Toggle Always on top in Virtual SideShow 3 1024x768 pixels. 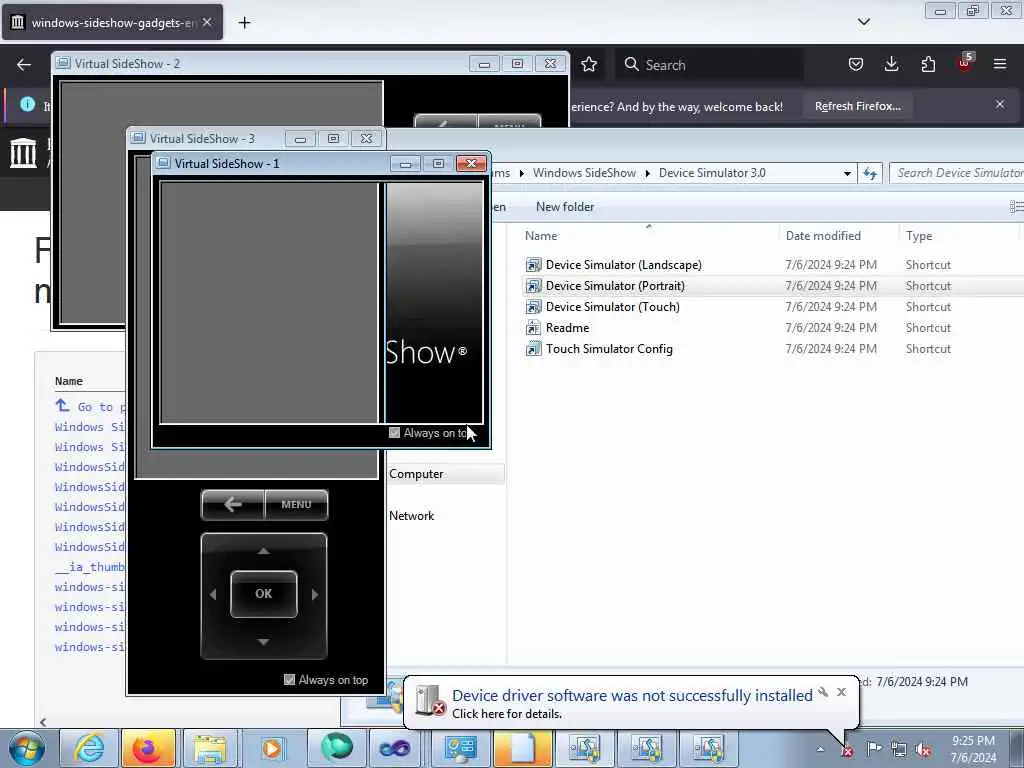[x=289, y=680]
